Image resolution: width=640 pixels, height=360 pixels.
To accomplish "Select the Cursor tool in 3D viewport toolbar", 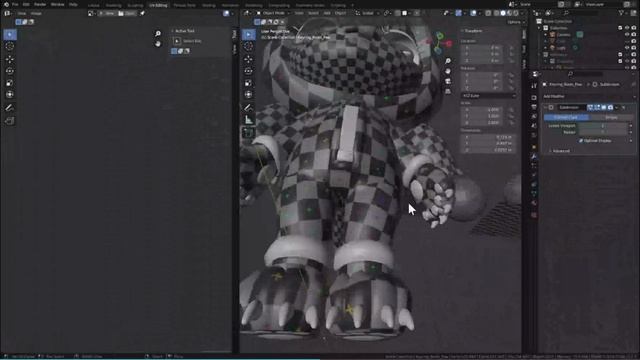I will (248, 46).
